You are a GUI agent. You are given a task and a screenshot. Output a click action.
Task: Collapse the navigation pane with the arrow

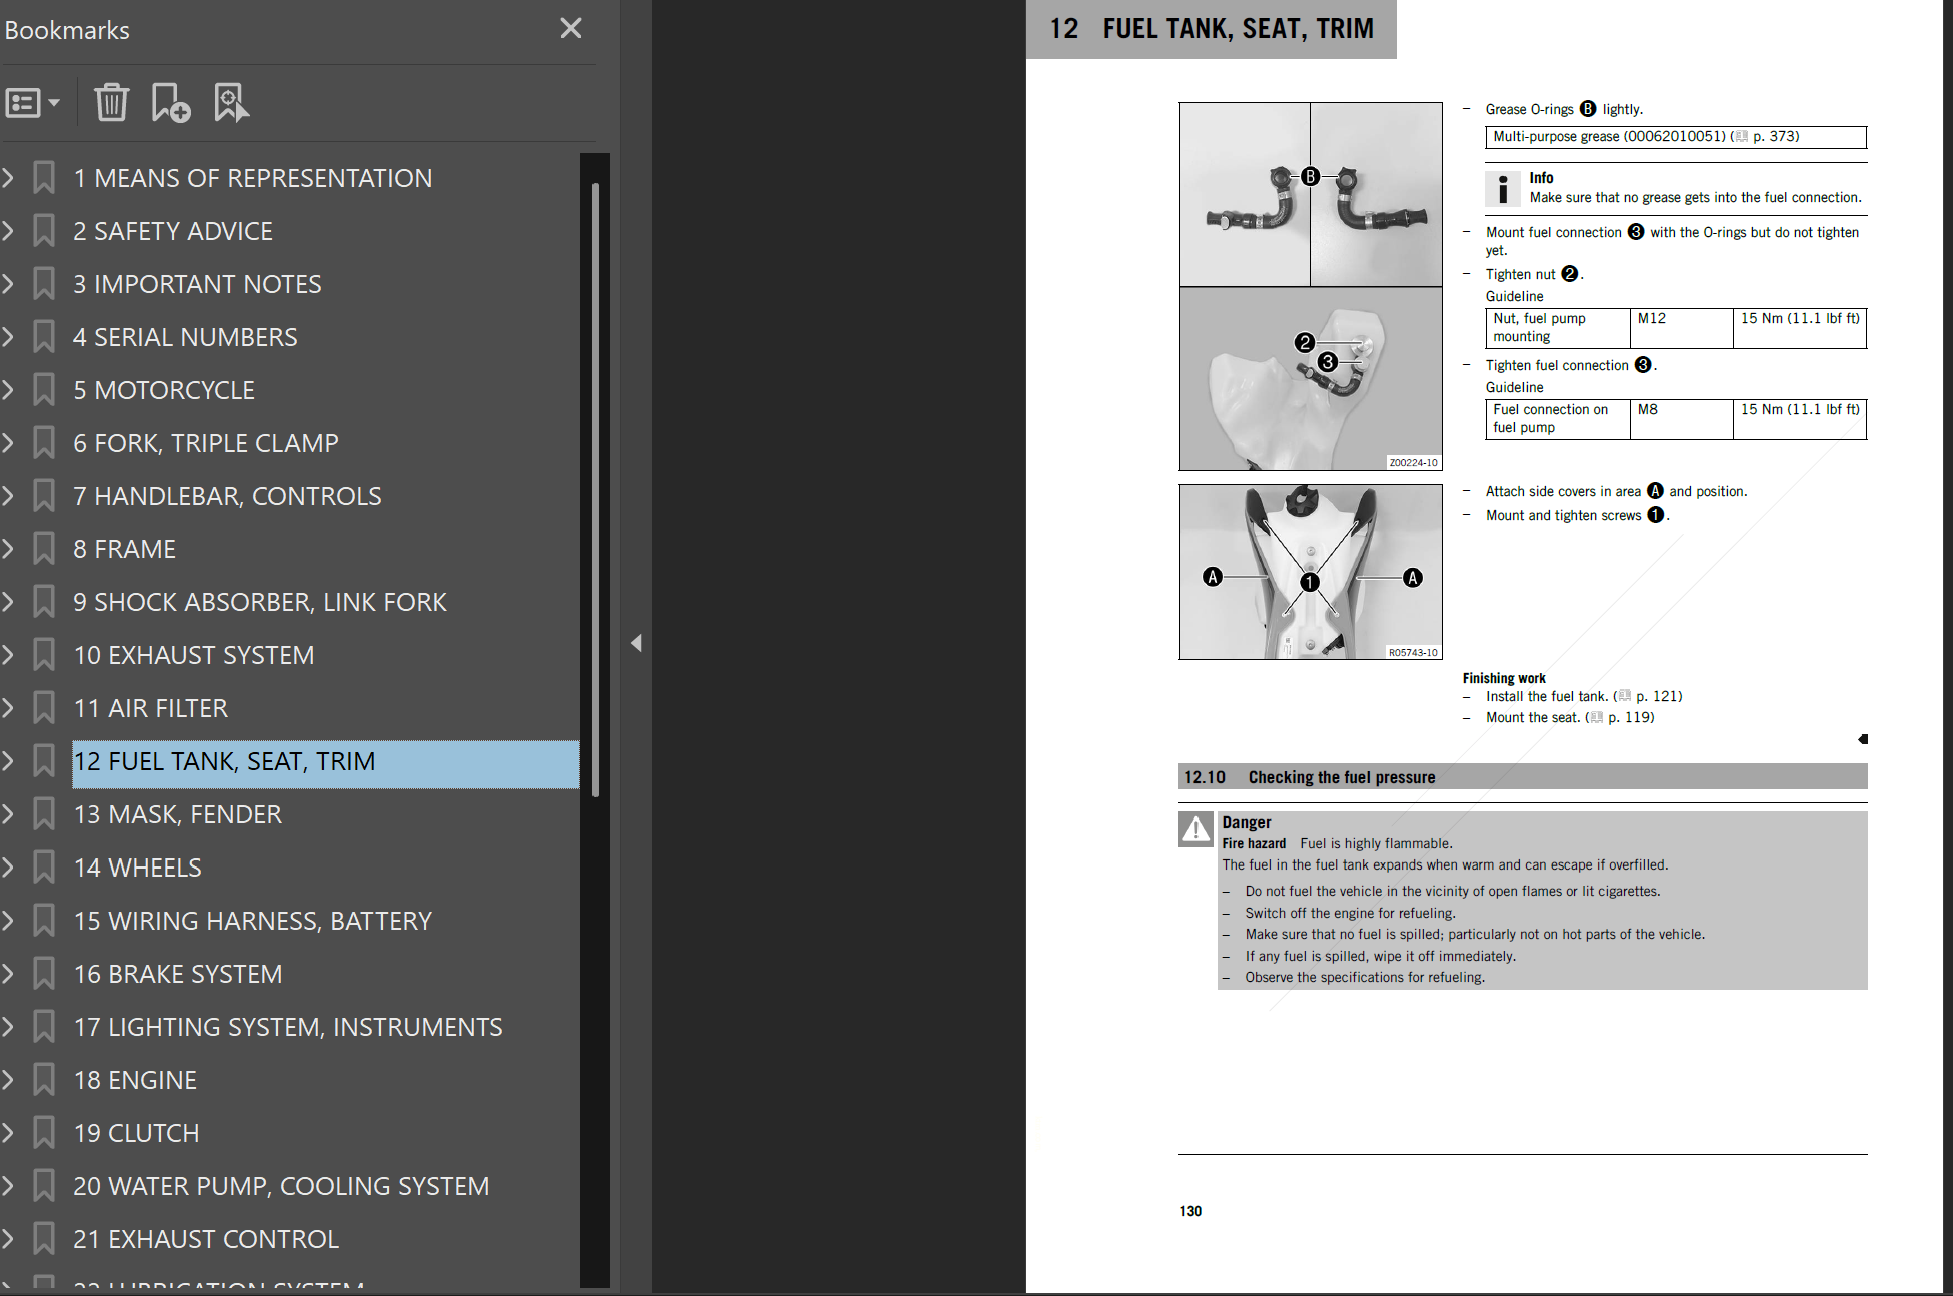636,643
